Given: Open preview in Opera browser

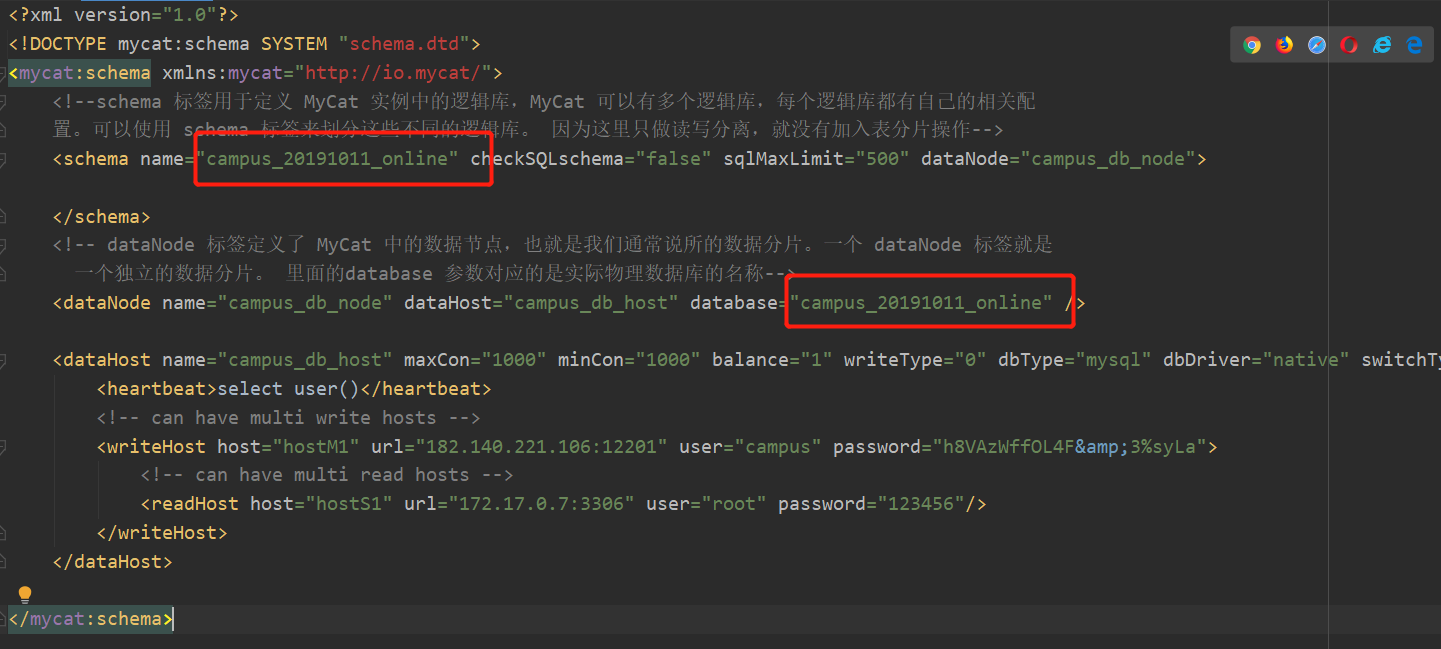Looking at the screenshot, I should pos(1349,45).
